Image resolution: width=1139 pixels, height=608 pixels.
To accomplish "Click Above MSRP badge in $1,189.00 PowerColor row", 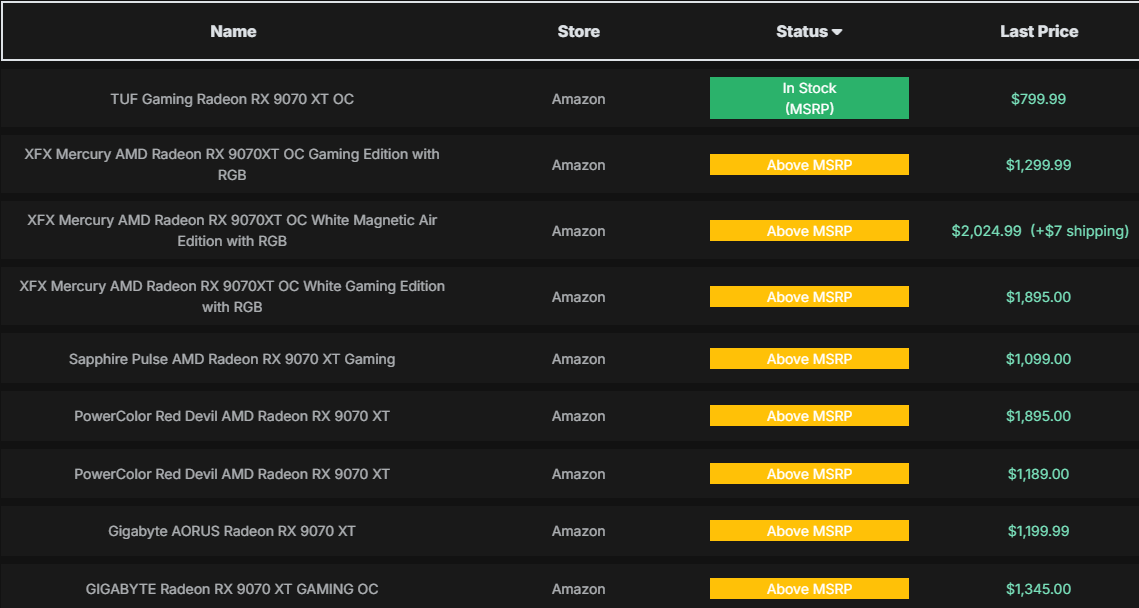I will [x=809, y=474].
